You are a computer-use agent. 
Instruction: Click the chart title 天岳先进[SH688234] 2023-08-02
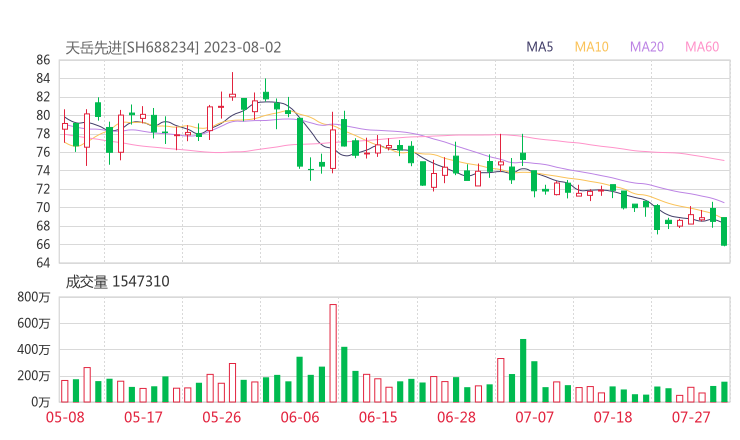173,48
